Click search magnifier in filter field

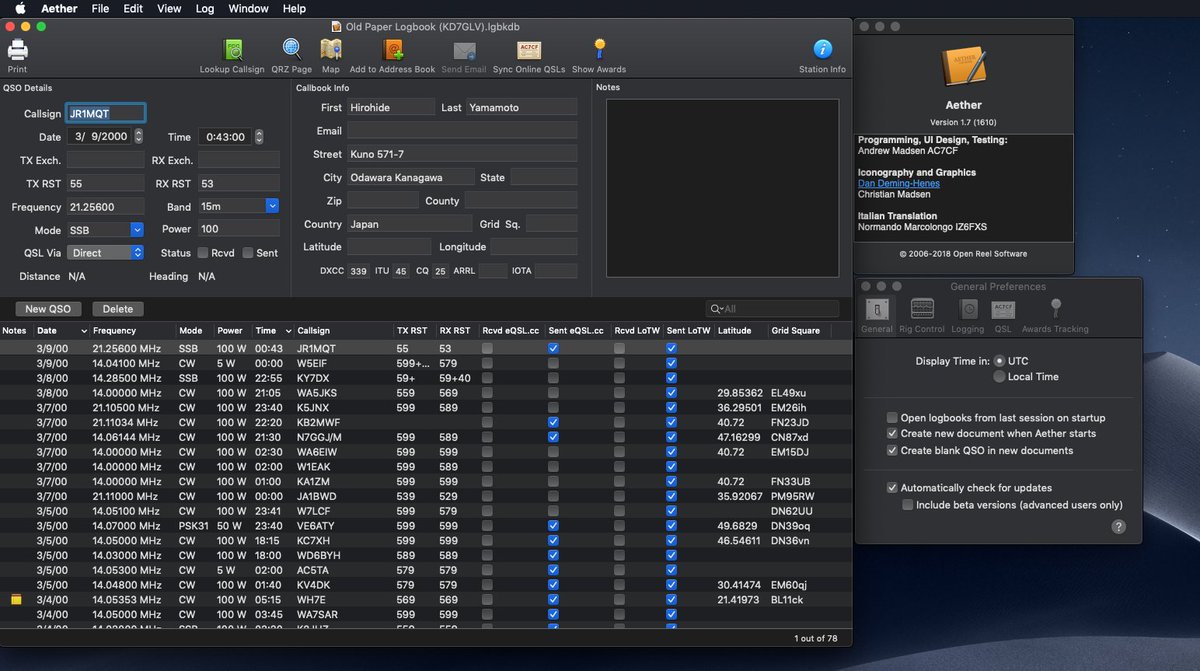point(716,309)
